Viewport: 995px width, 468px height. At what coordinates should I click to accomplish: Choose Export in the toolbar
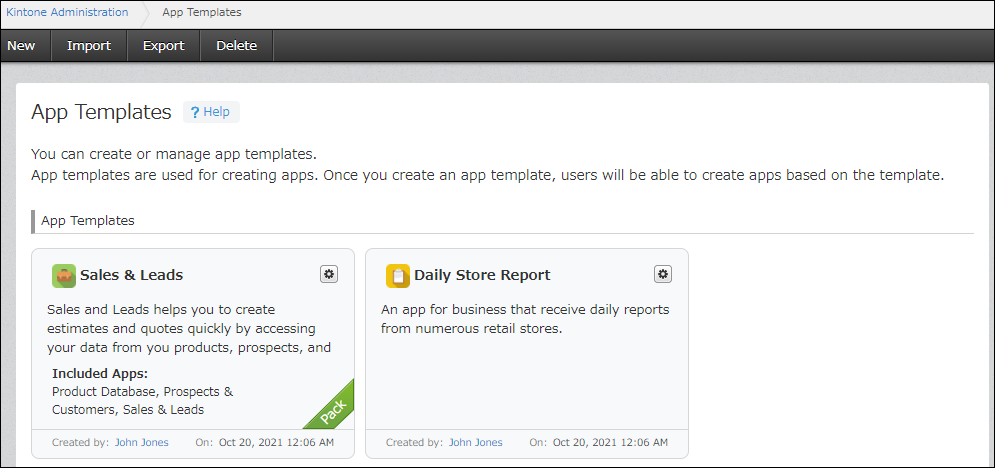(163, 46)
